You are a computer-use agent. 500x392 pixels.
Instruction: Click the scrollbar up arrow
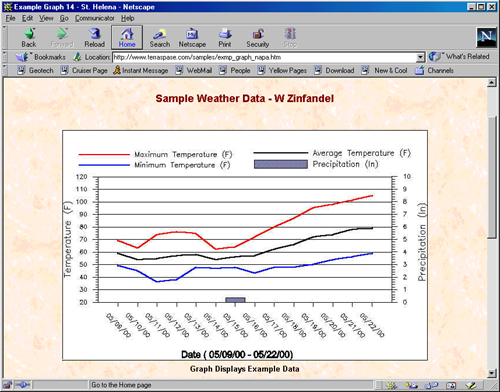pyautogui.click(x=492, y=83)
